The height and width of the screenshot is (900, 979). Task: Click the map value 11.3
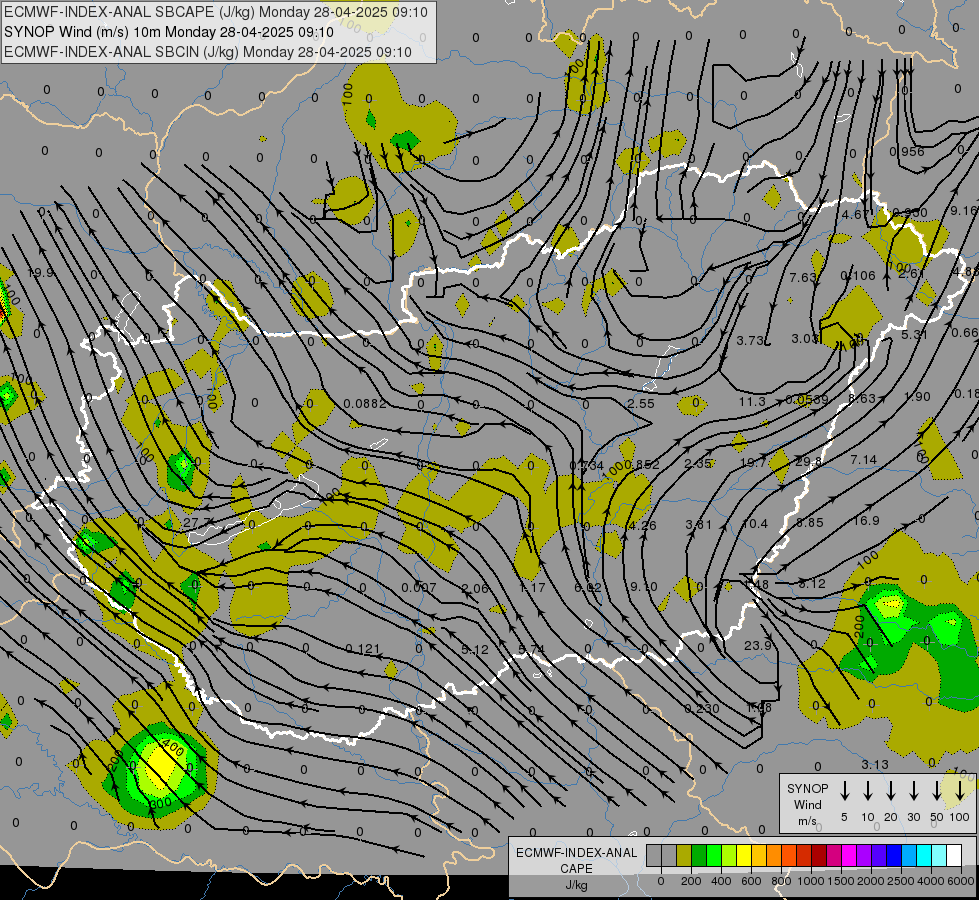click(752, 402)
